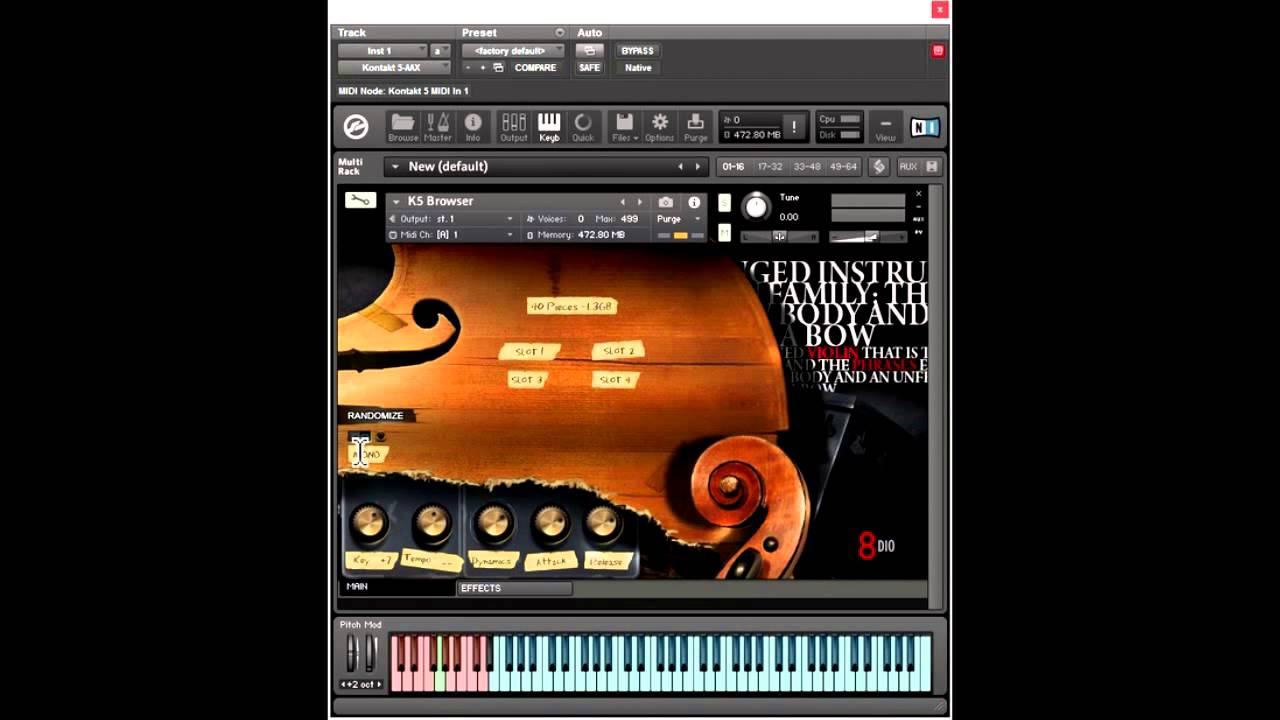Open the Kontakt 5-AAX plugin selector
This screenshot has width=1280, height=720.
(x=394, y=68)
